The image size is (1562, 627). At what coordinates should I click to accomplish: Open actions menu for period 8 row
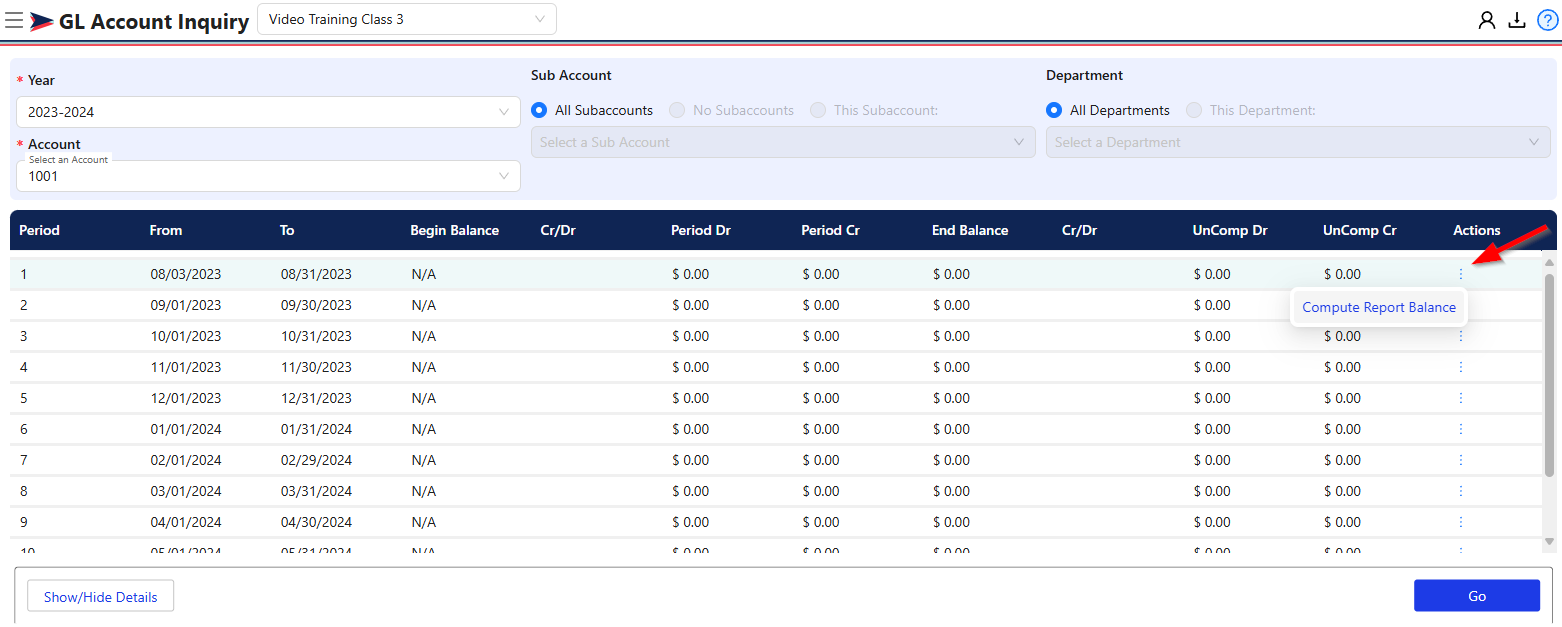[x=1461, y=491]
